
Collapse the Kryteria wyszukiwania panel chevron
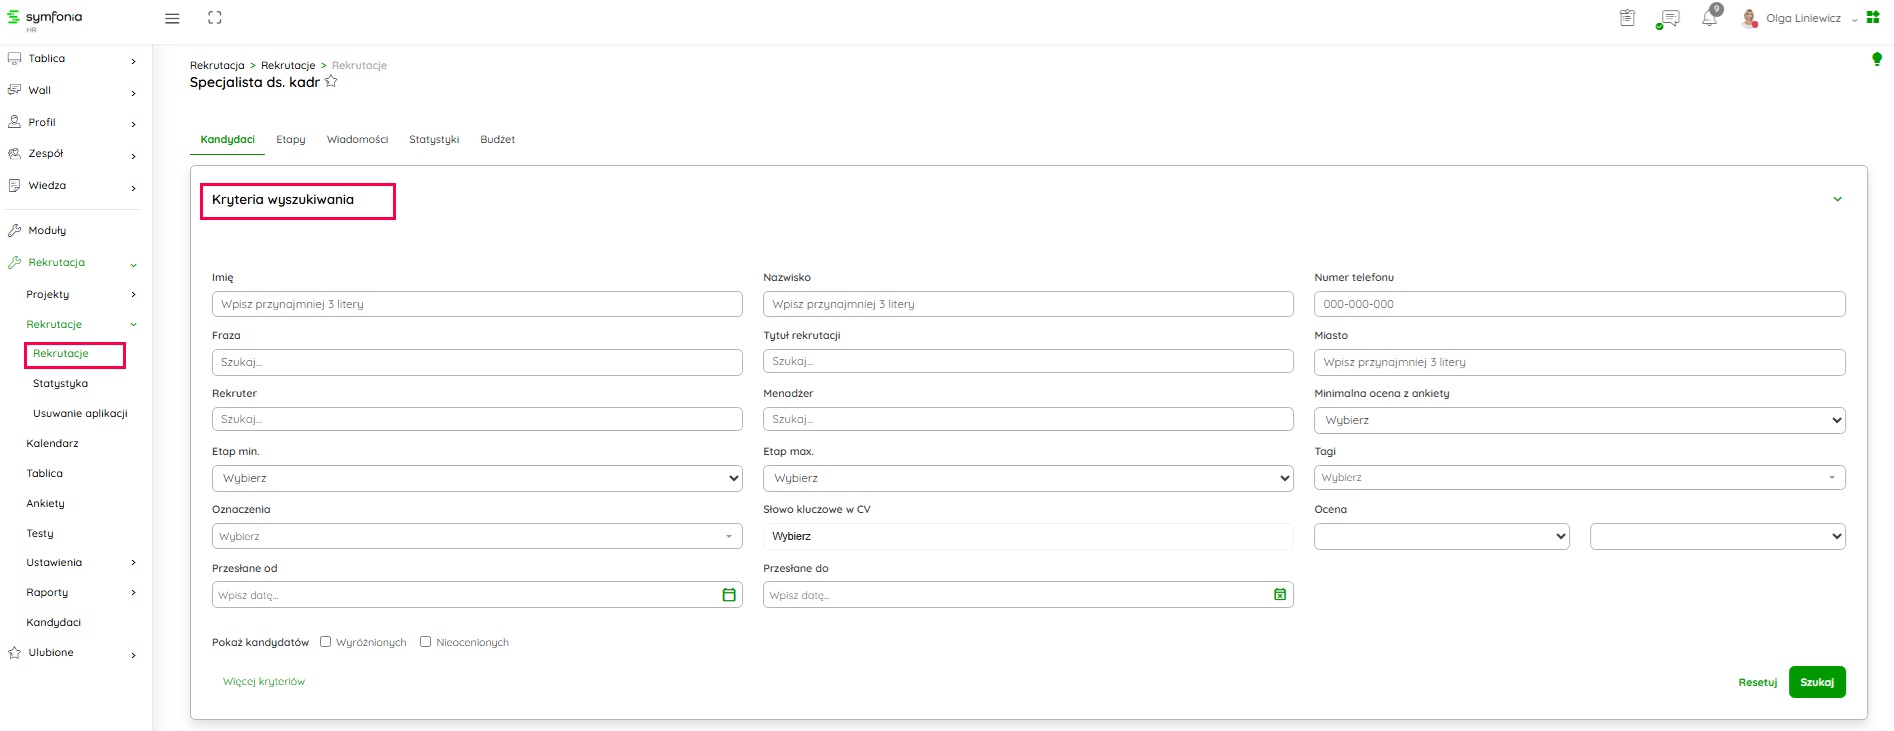point(1837,199)
